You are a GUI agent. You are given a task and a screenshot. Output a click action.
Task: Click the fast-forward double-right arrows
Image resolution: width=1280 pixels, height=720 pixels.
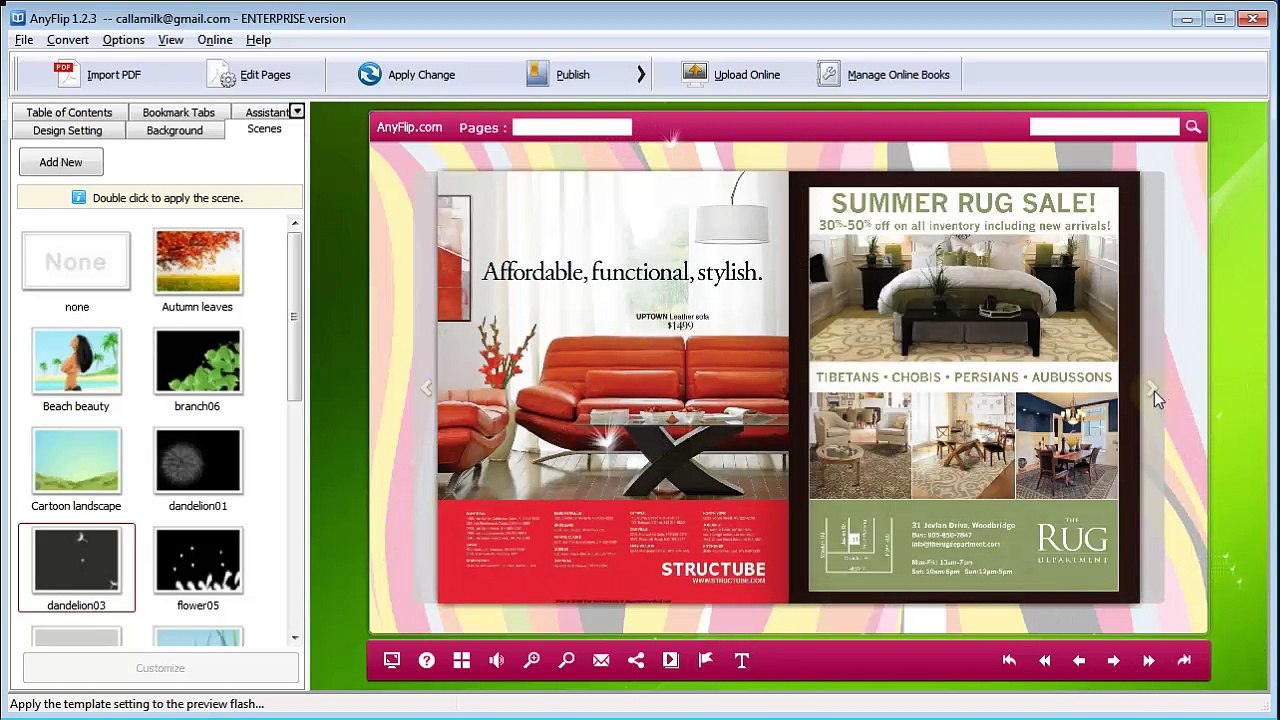coord(1148,660)
